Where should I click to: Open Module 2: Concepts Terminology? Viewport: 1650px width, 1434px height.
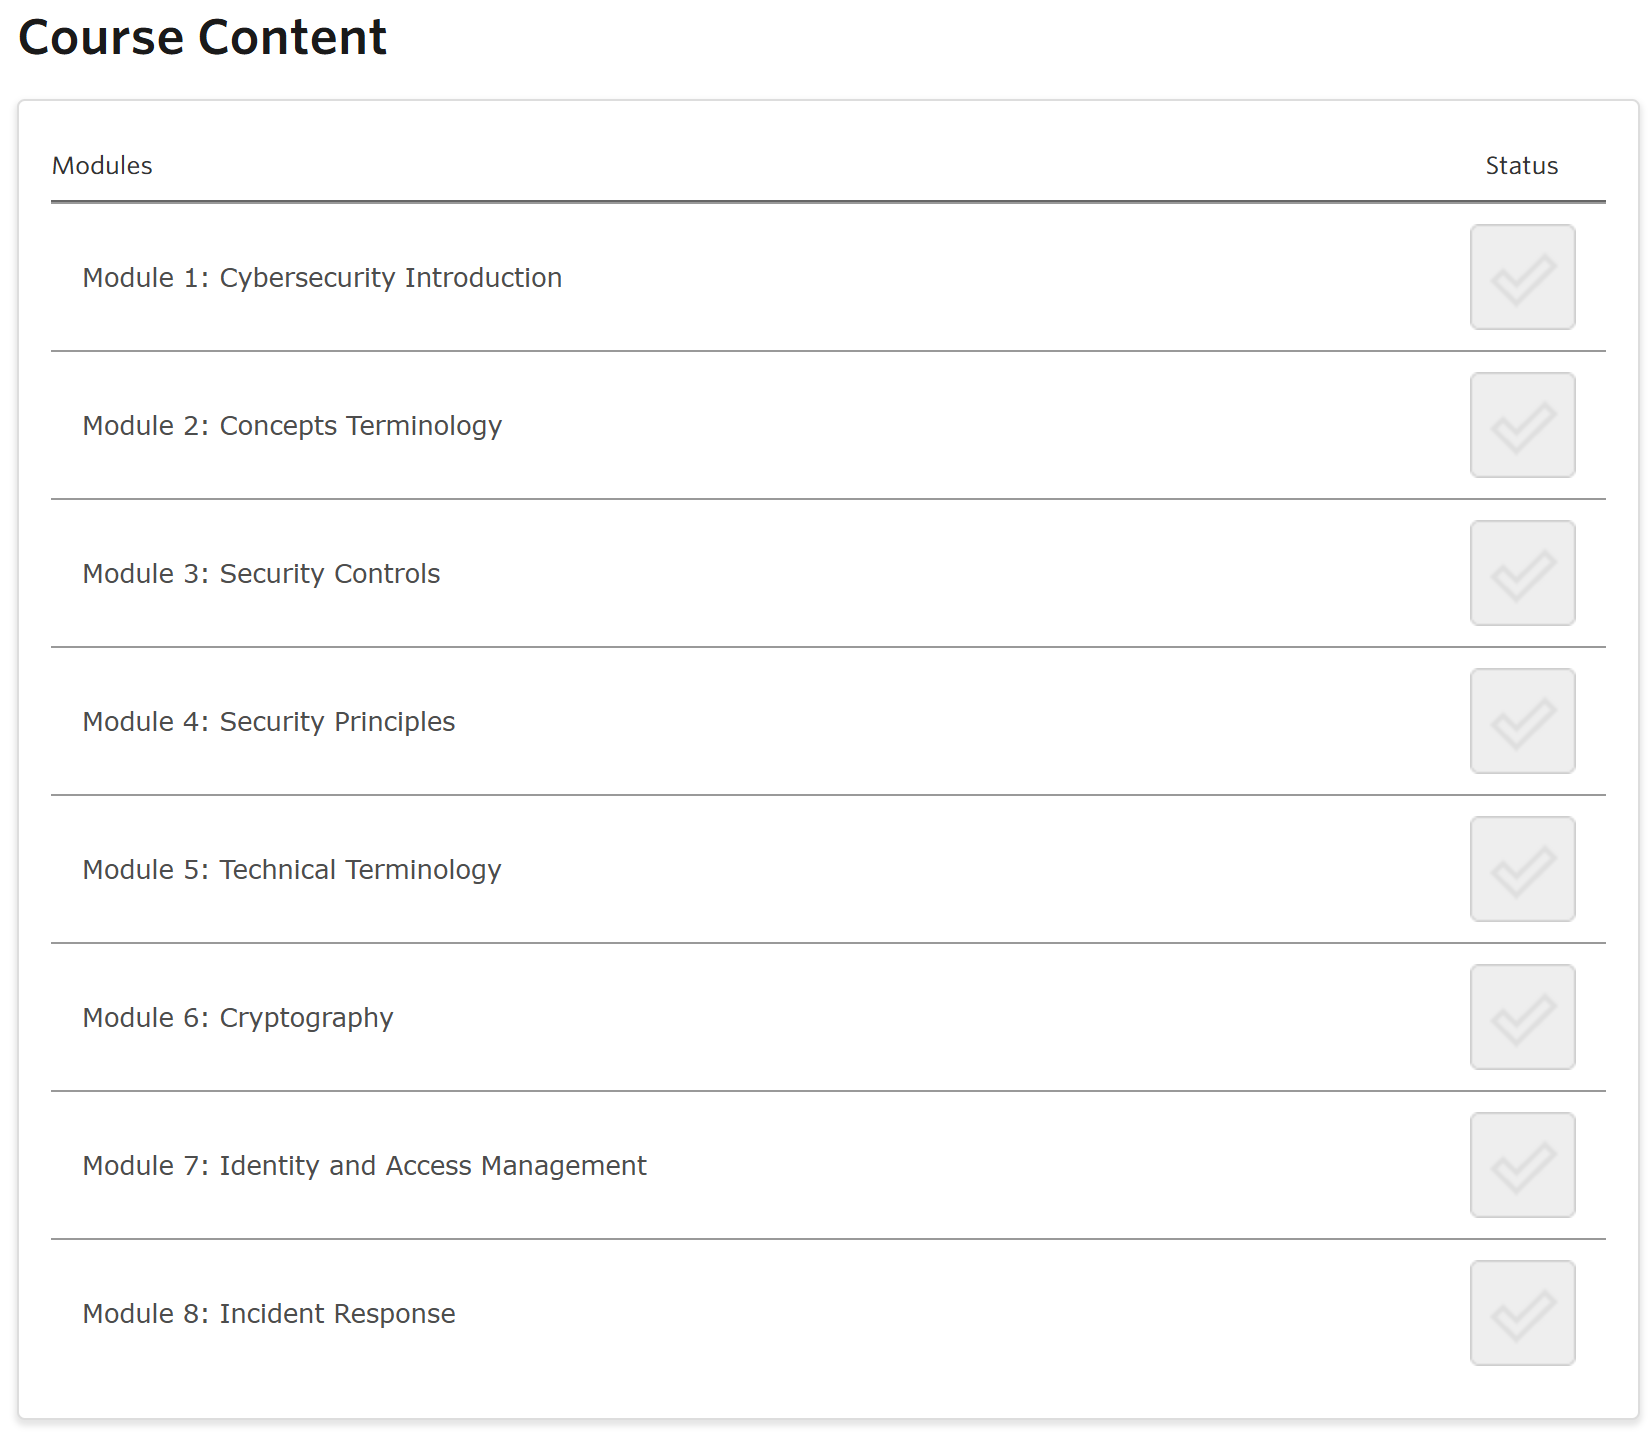point(292,426)
